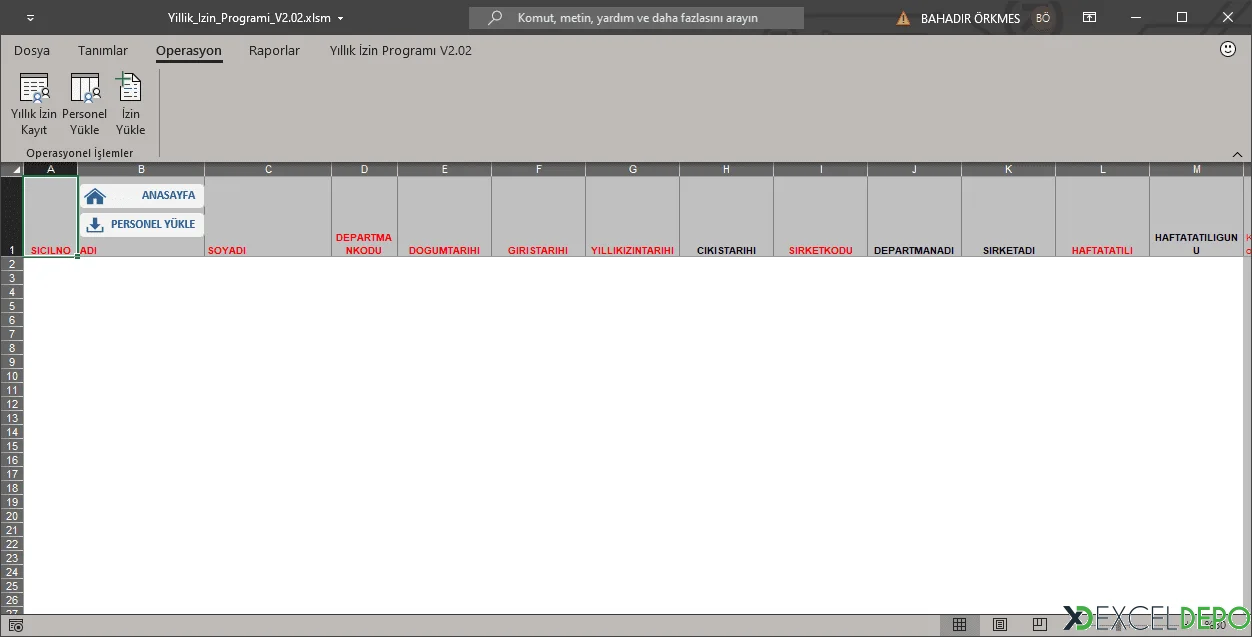Collapse the ribbon with the chevron
This screenshot has height=637, width=1252.
[1237, 154]
